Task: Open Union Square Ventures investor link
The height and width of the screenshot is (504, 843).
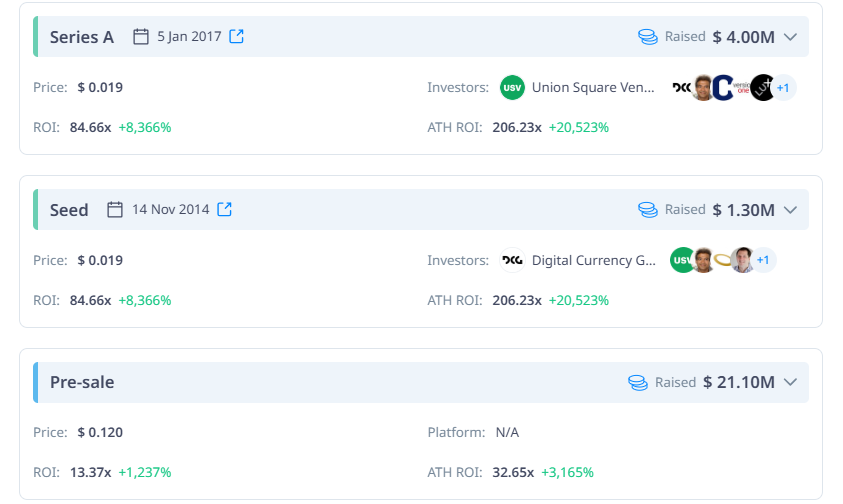Action: [593, 88]
